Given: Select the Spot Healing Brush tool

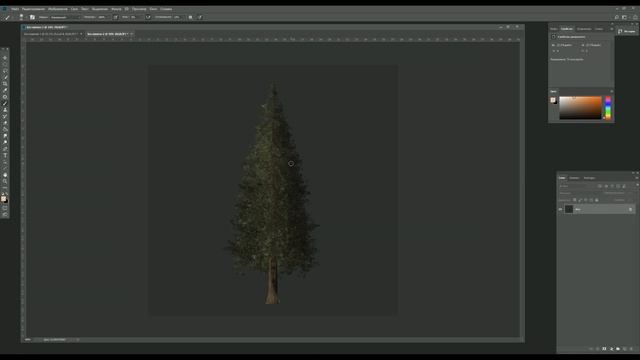Looking at the screenshot, I should tap(5, 96).
